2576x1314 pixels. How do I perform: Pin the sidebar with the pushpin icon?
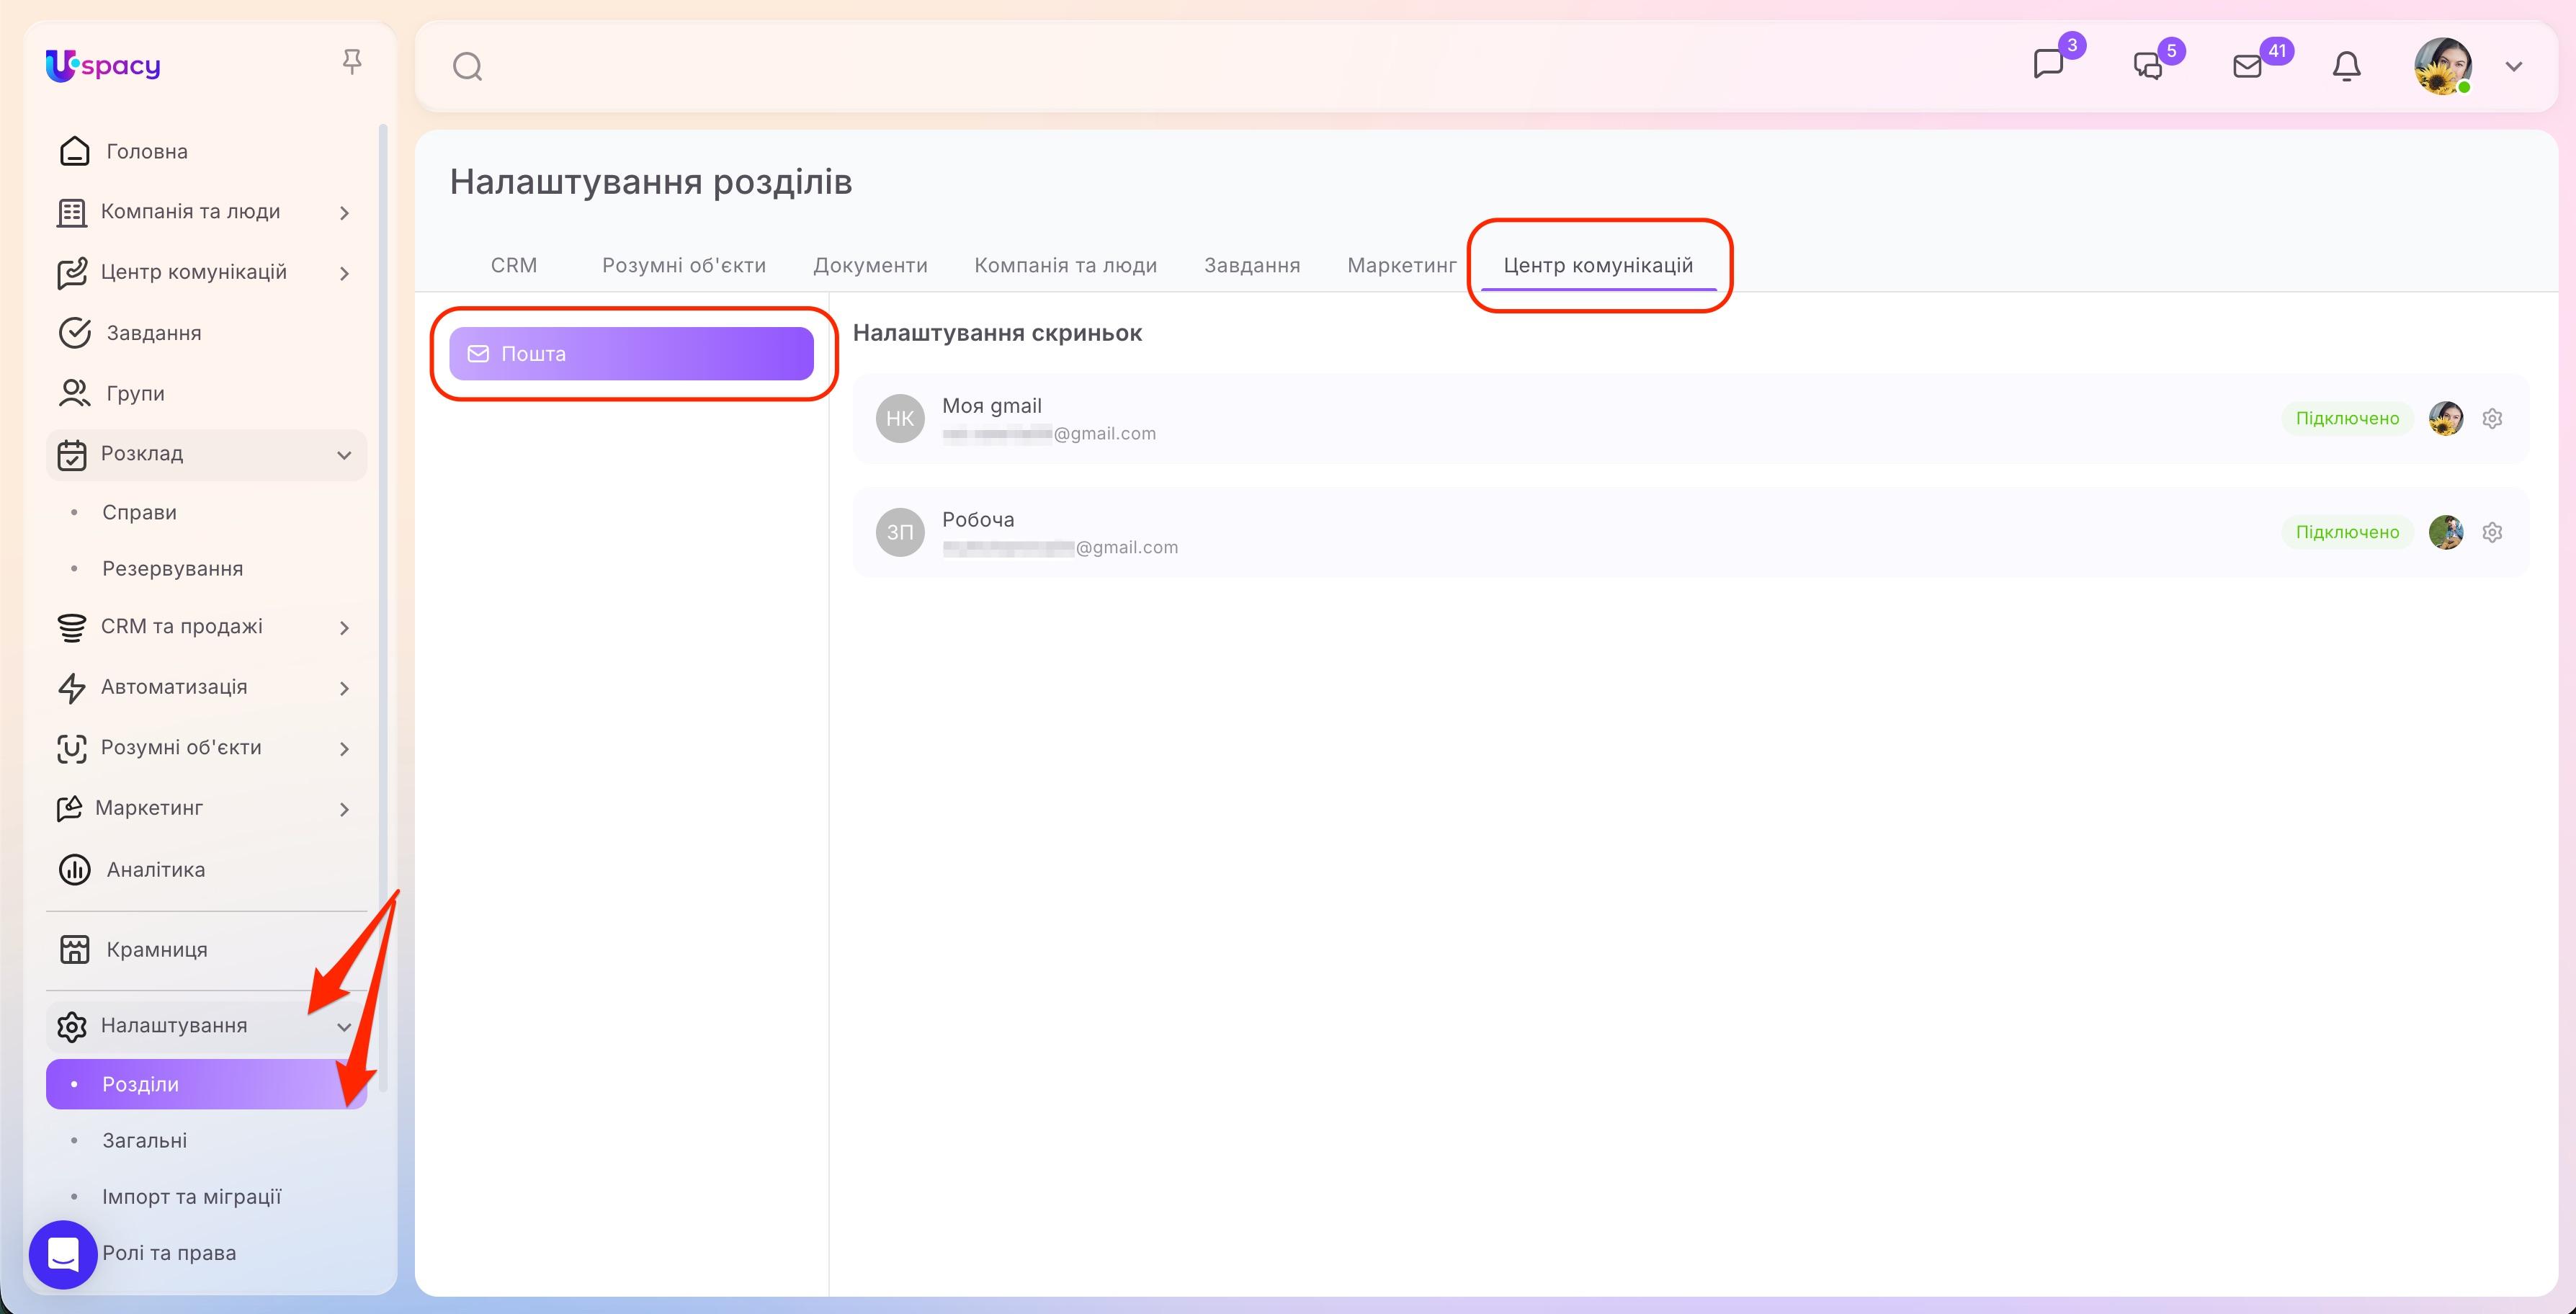(351, 62)
